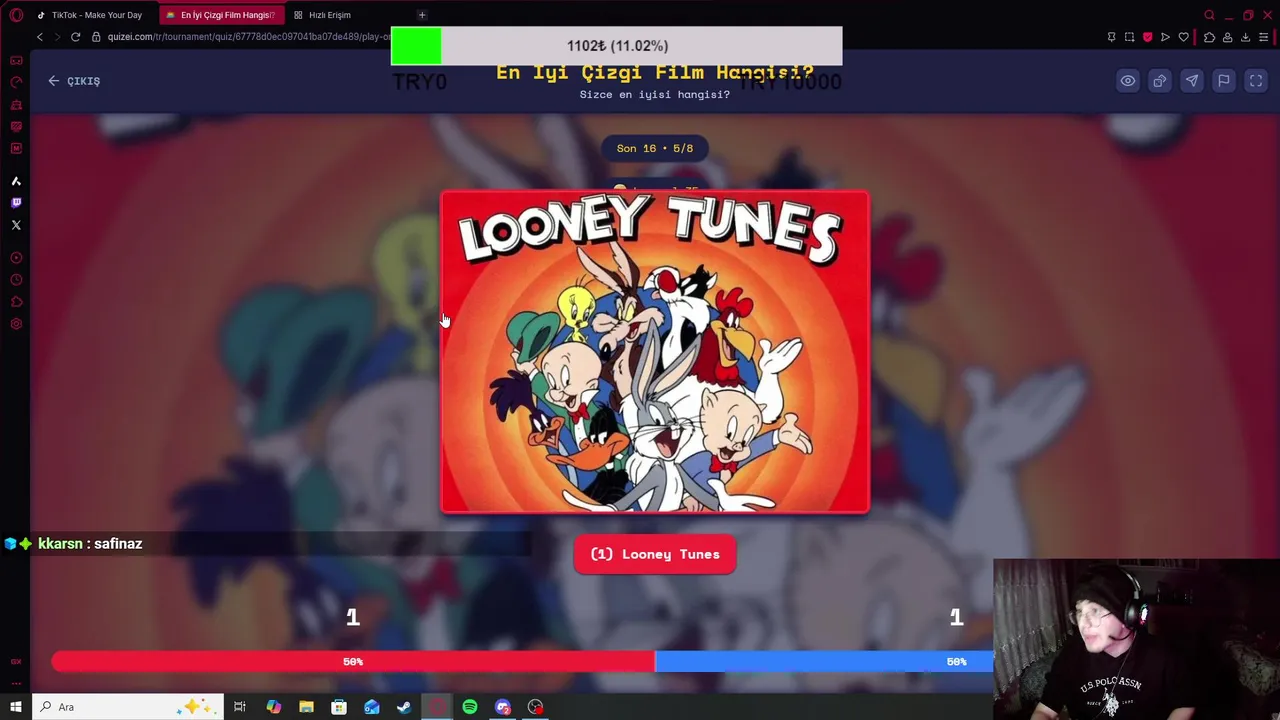Image resolution: width=1280 pixels, height=720 pixels.
Task: Open a new tab with plus button
Action: [422, 15]
